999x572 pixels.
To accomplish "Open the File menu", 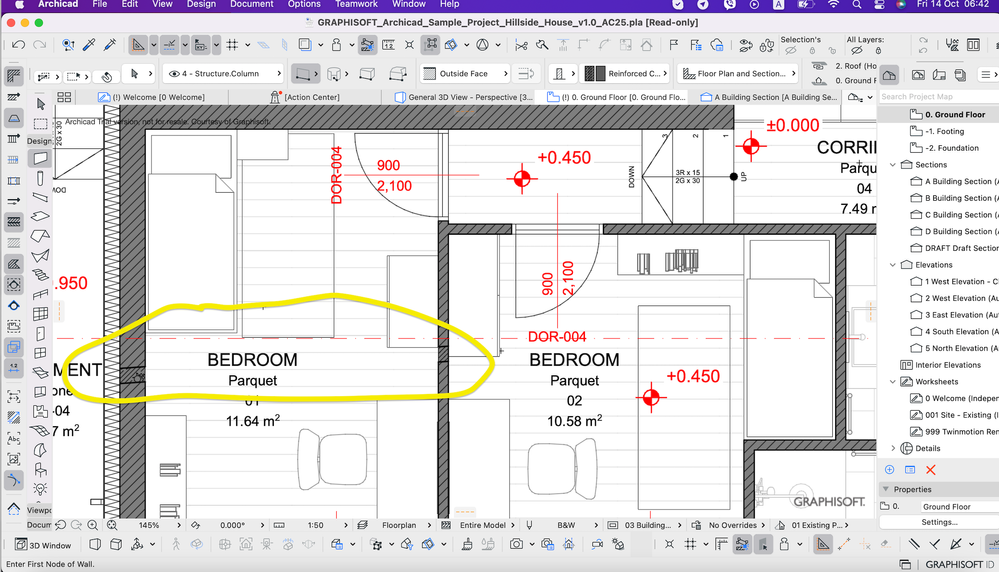I will pos(99,4).
